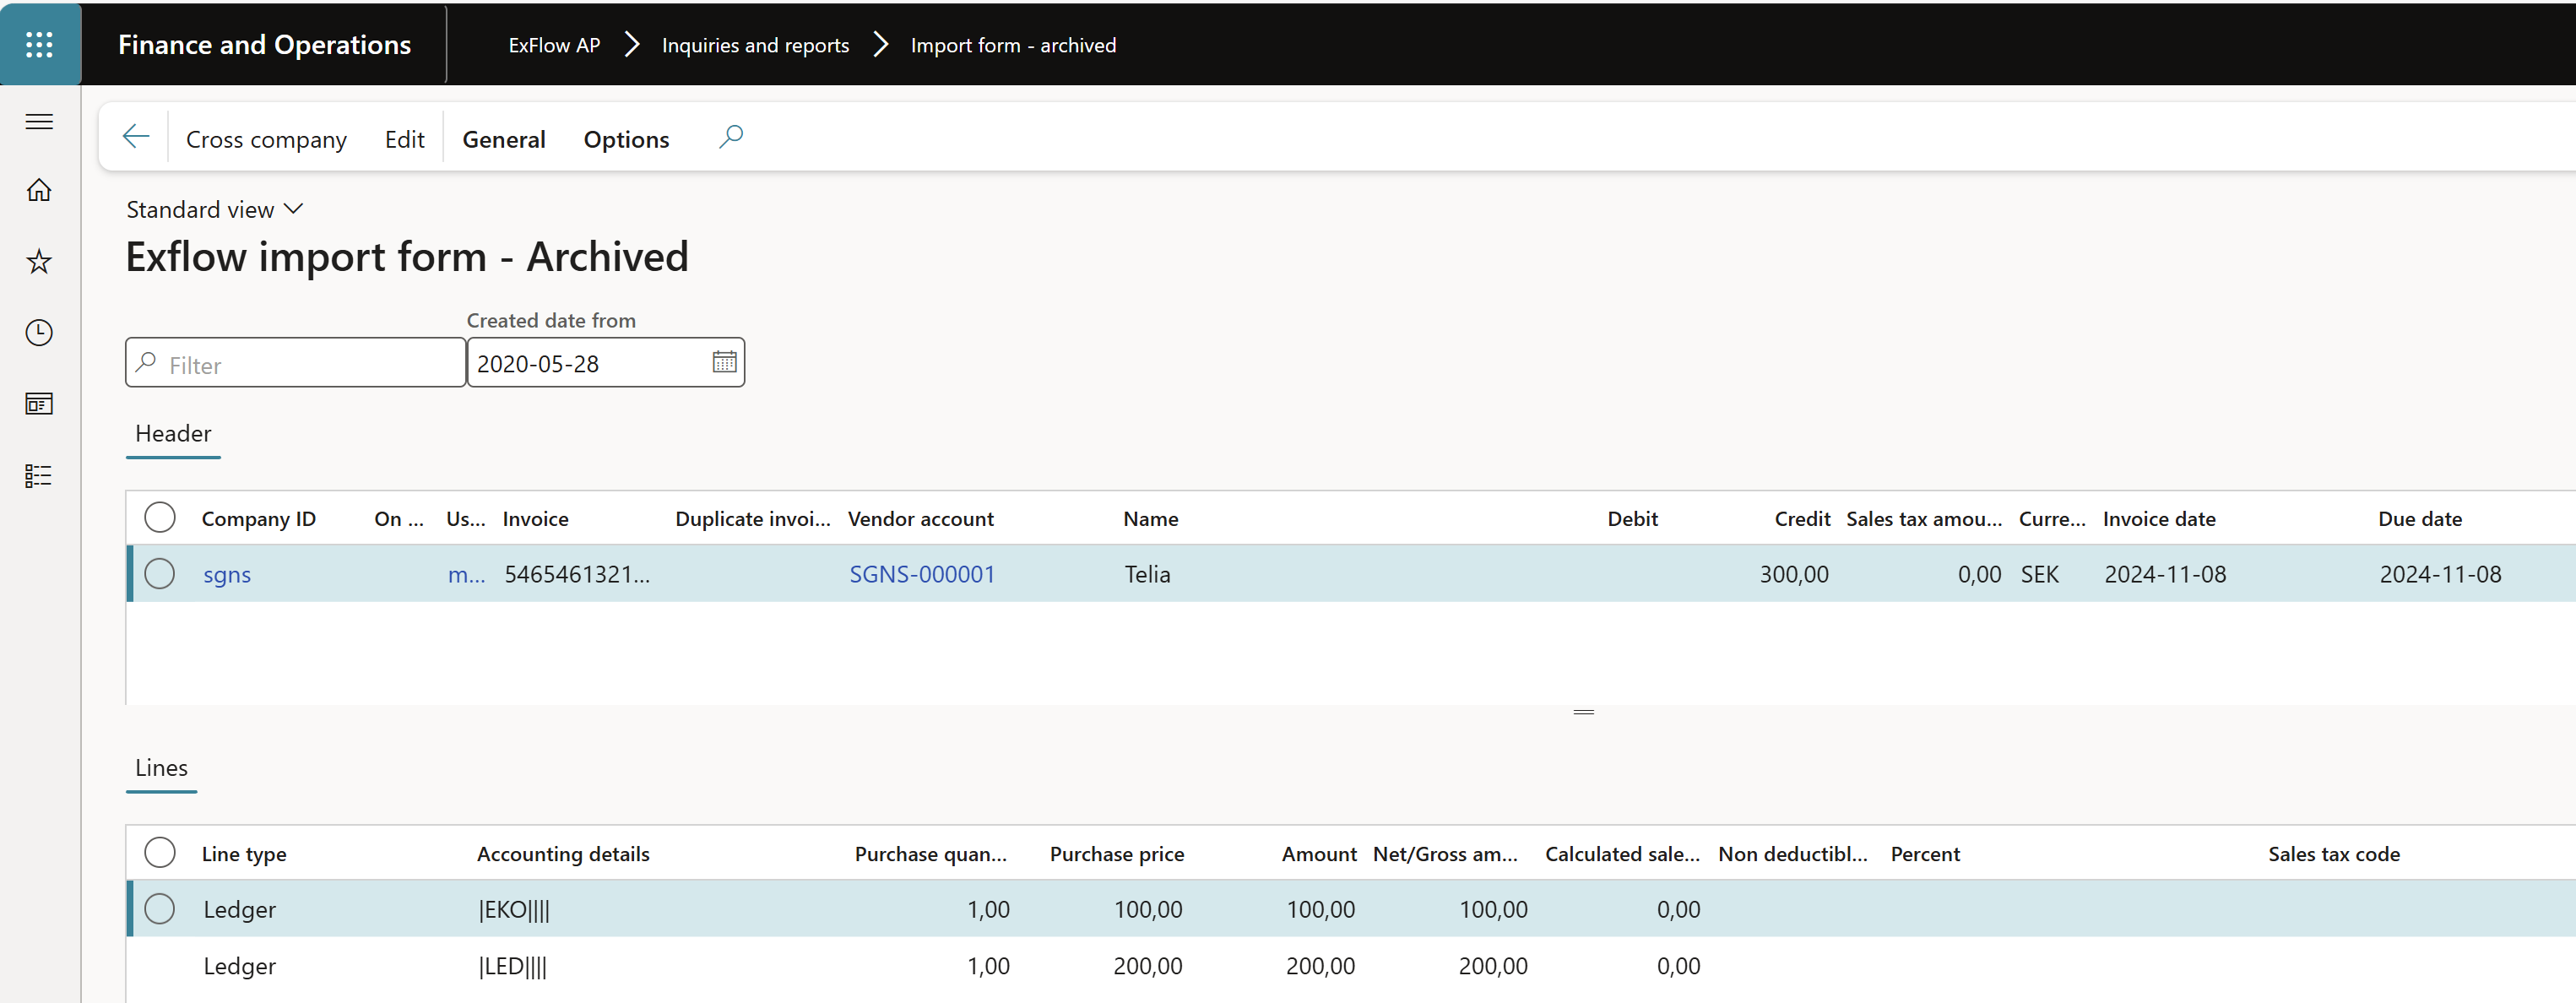Viewport: 2576px width, 1003px height.
Task: Select all rows in the Header grid
Action: [160, 518]
